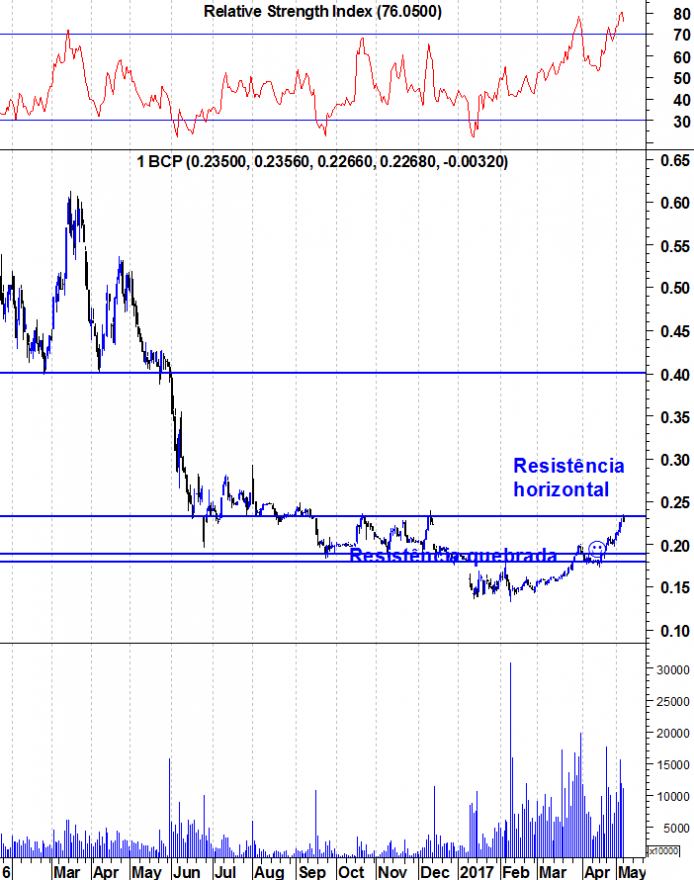
Task: Click the Sep month label
Action: coord(312,872)
